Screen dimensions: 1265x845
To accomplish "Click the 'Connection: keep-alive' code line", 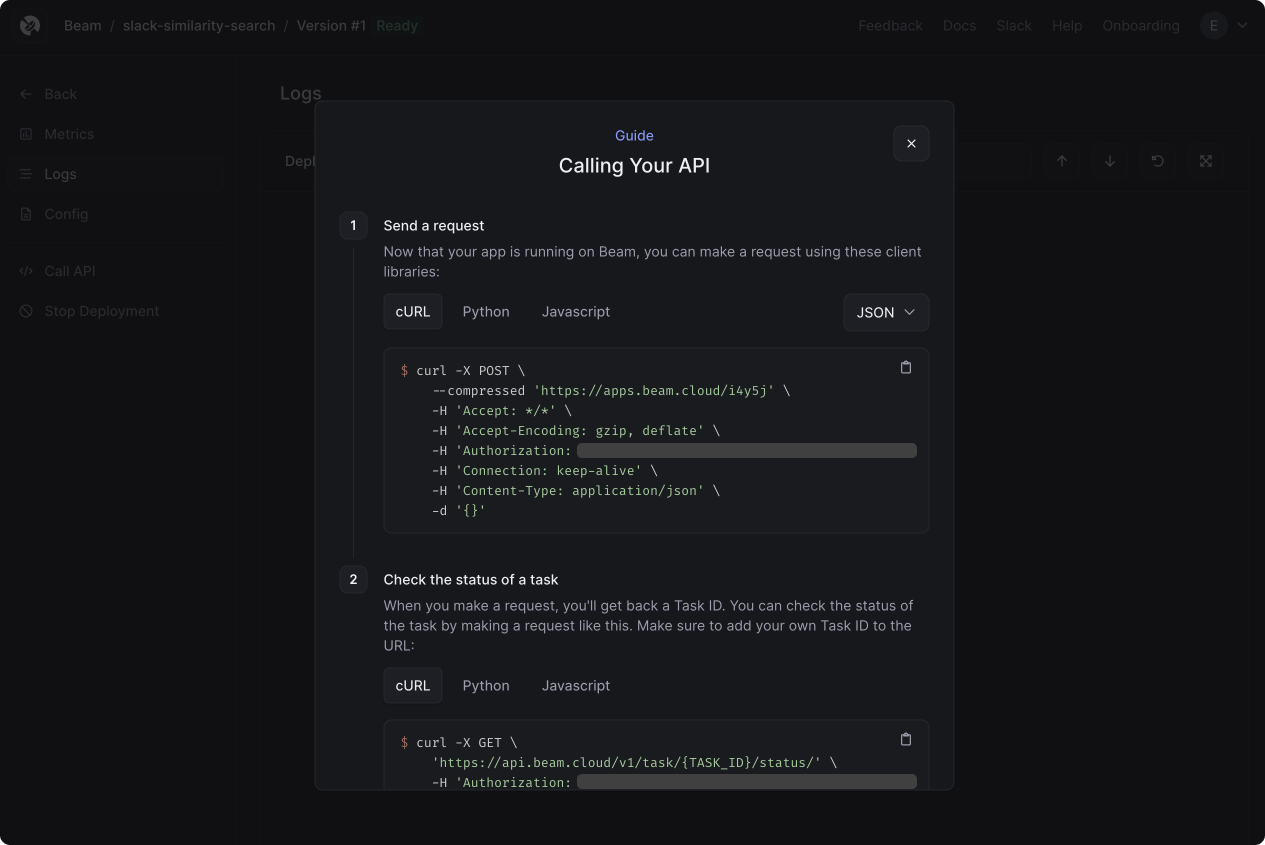I will pos(545,471).
